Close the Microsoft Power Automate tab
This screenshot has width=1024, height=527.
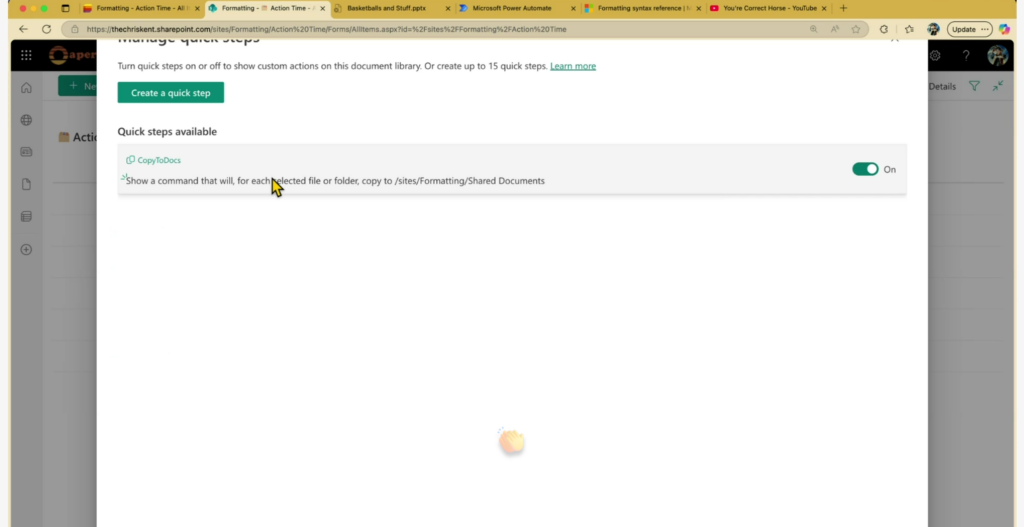coord(573,8)
